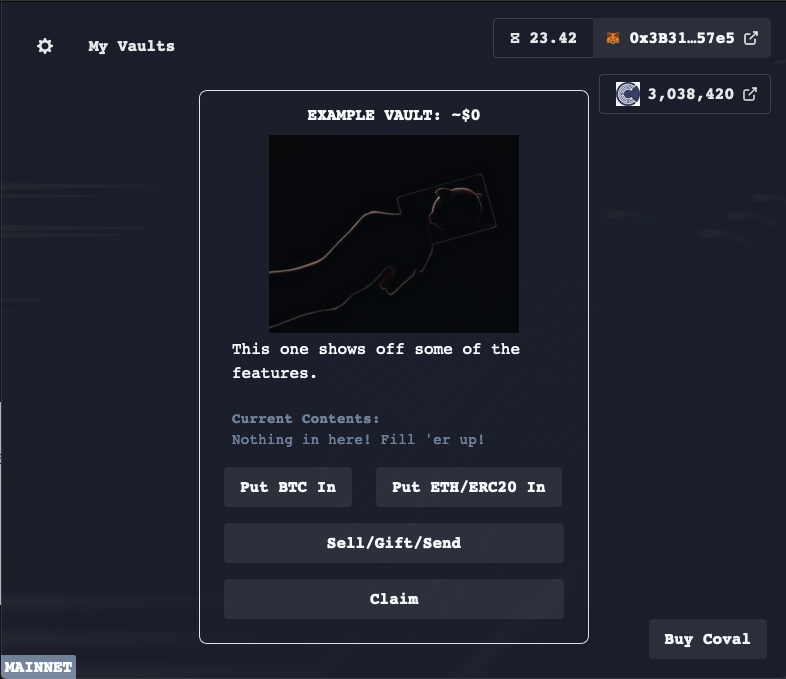Open wallet address external link icon
This screenshot has height=679, width=786.
(751, 38)
